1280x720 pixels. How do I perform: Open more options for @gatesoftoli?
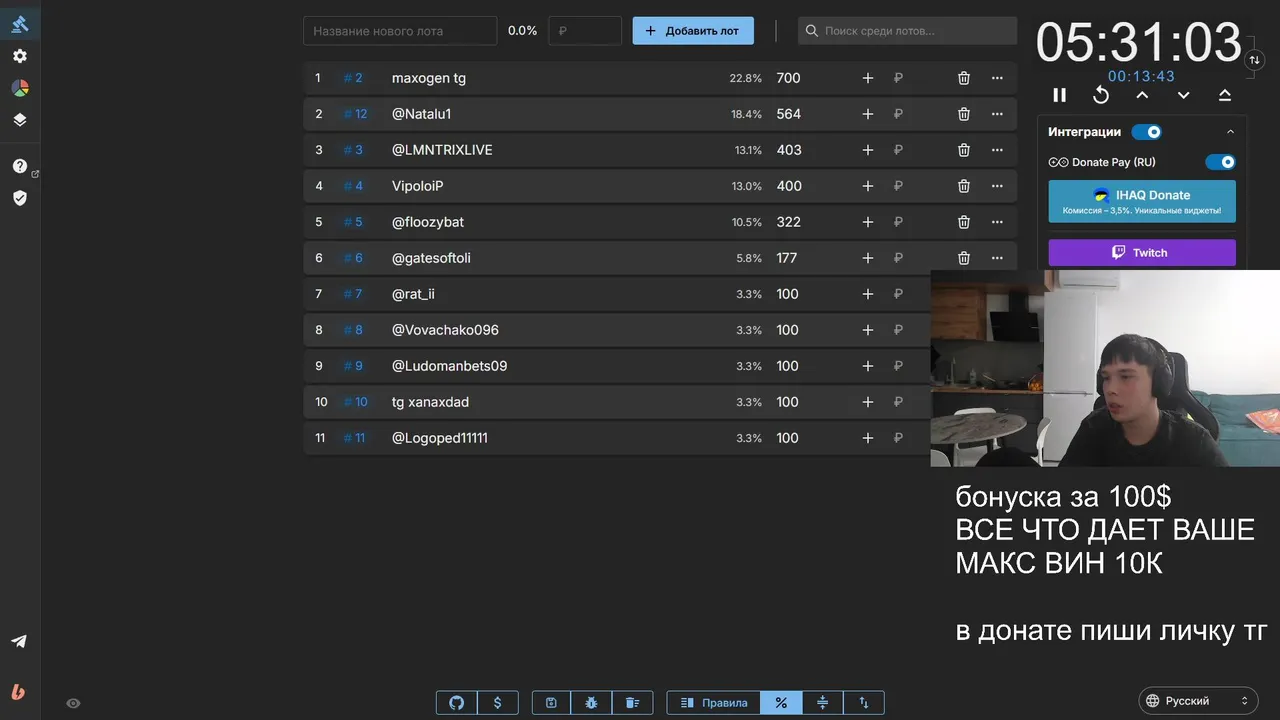pos(997,258)
